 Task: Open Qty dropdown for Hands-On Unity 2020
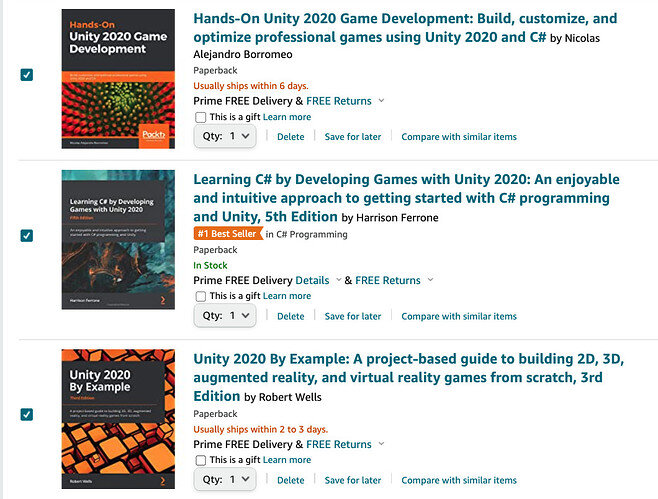coord(225,136)
